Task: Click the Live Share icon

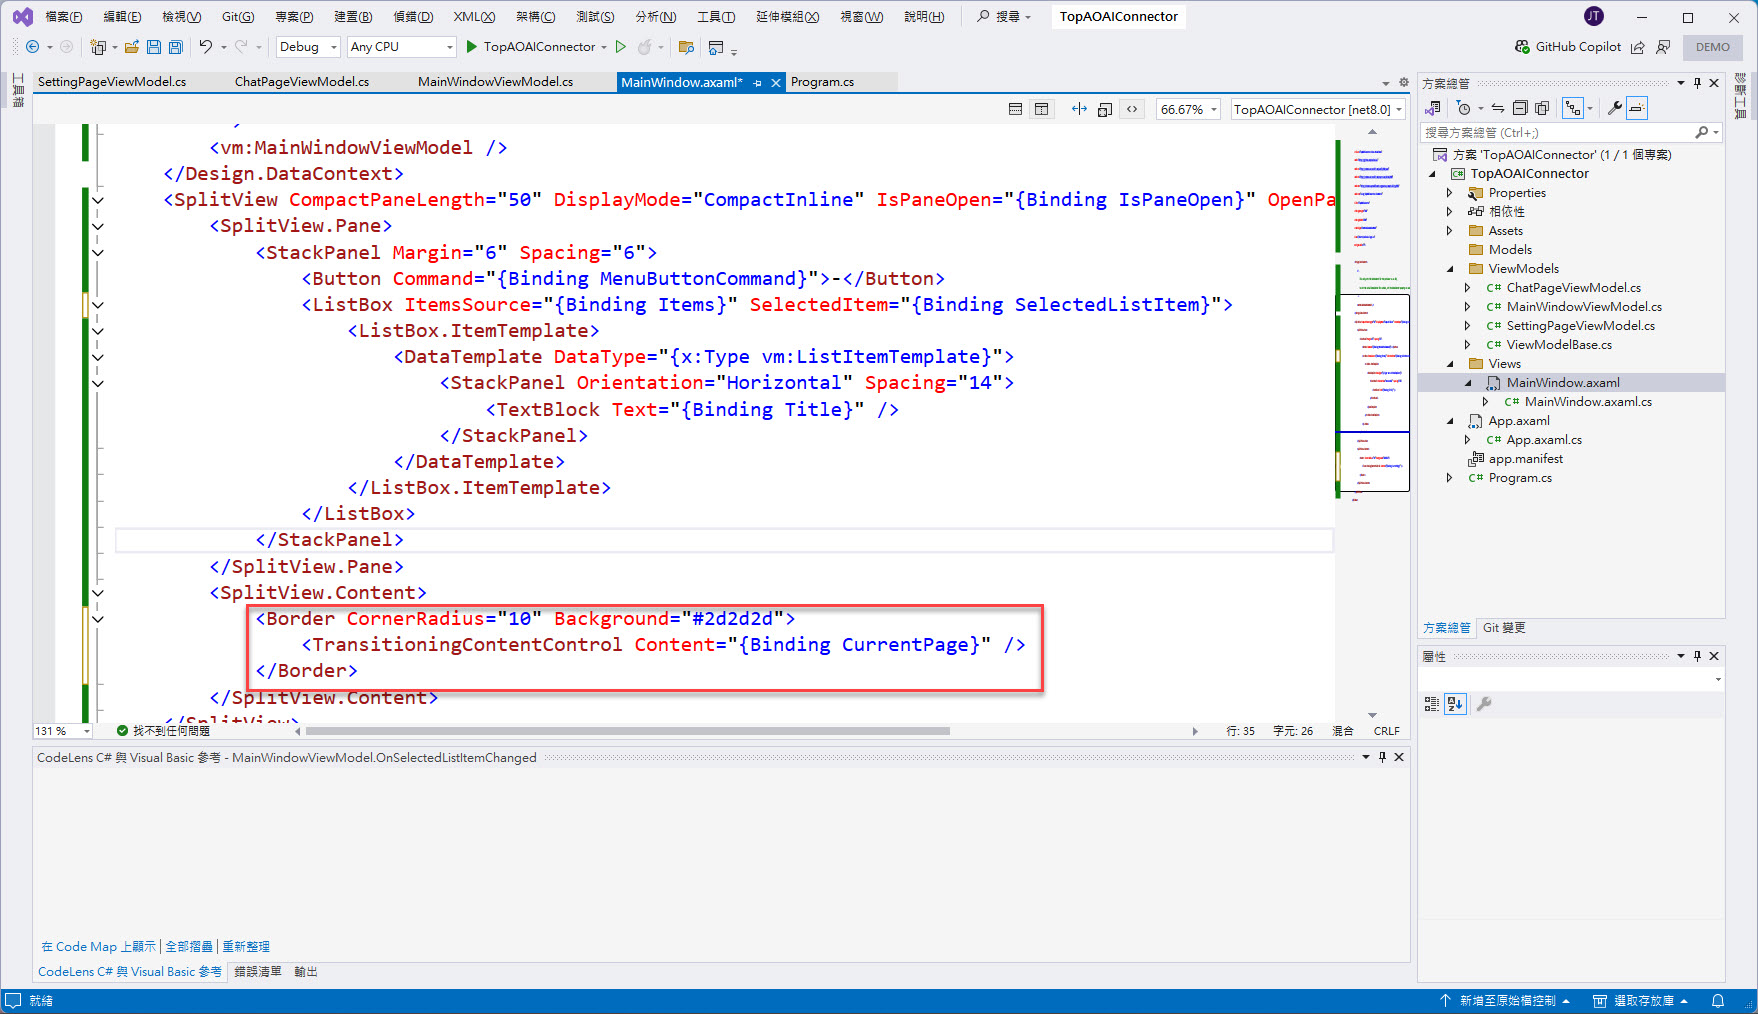Action: 1638,47
